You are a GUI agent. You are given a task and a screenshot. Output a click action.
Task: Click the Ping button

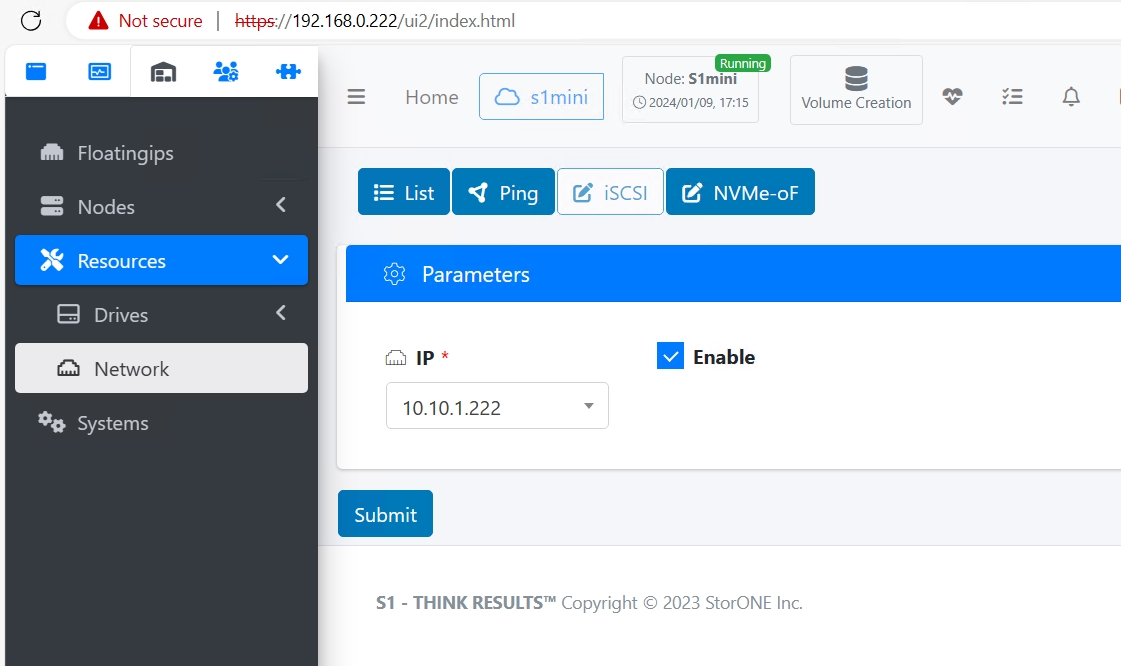(503, 192)
